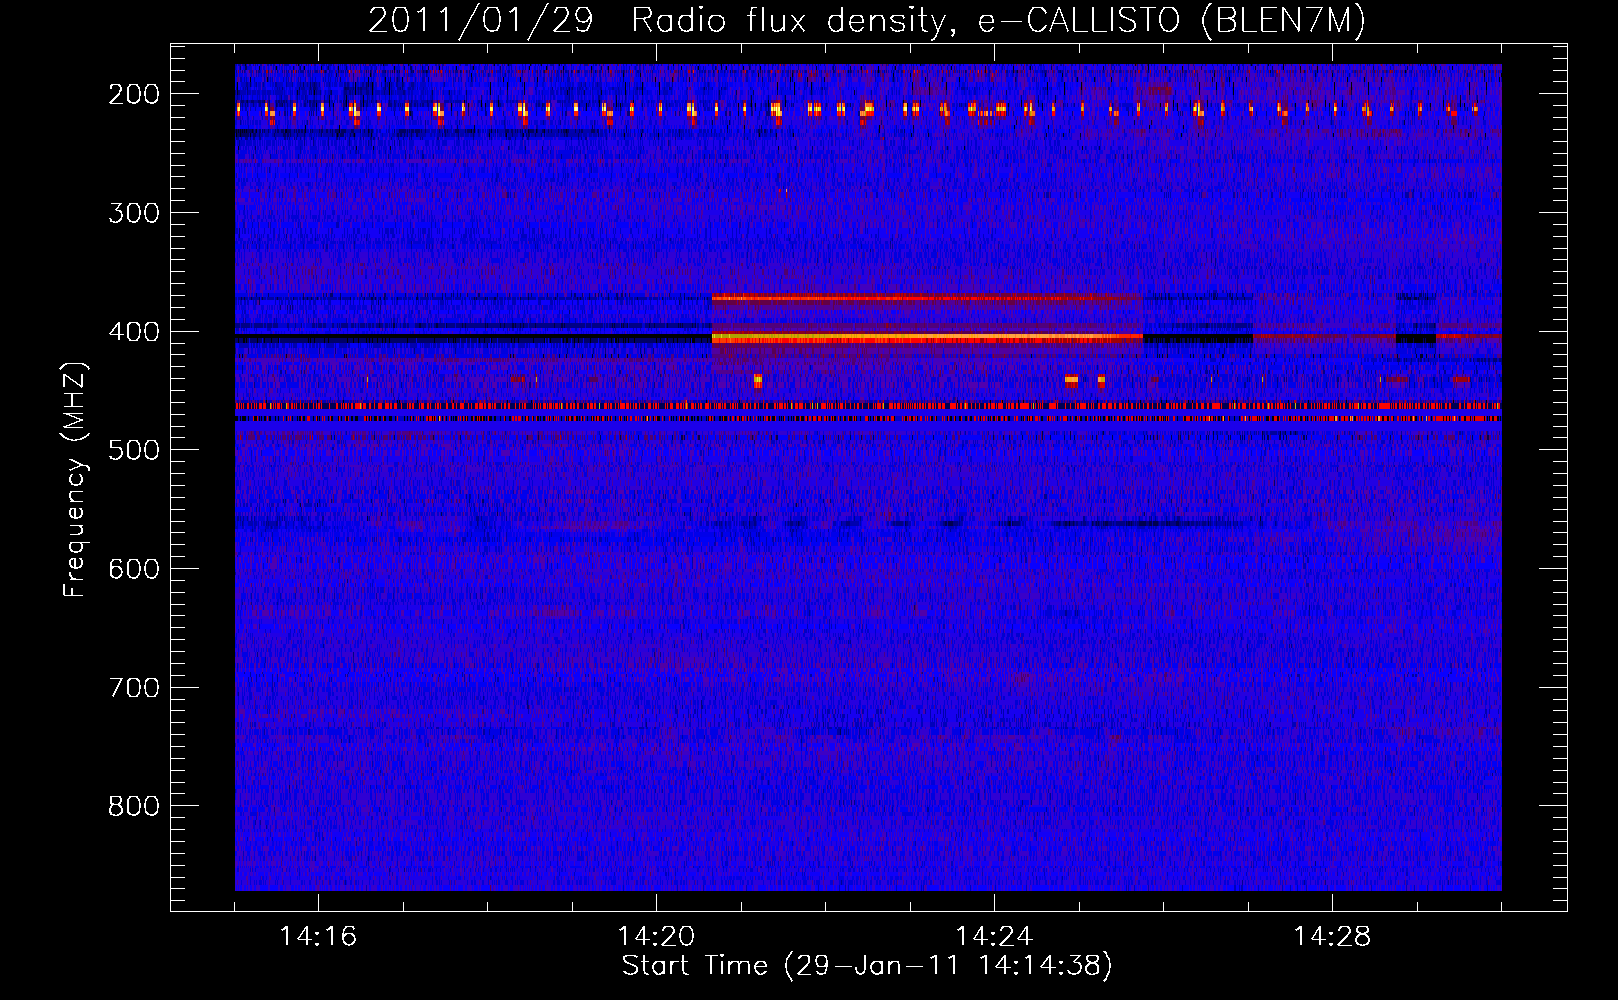Screen dimensions: 1618x1000
Task: Select the 400 frequency tick label
Action: 134,331
